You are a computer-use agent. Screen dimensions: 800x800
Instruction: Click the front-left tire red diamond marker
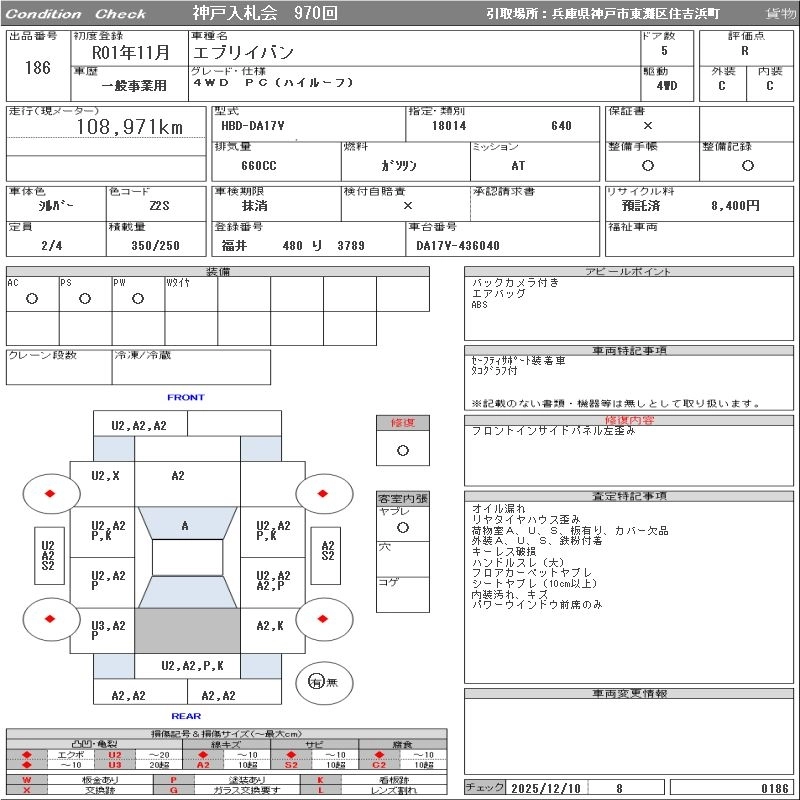tap(50, 493)
